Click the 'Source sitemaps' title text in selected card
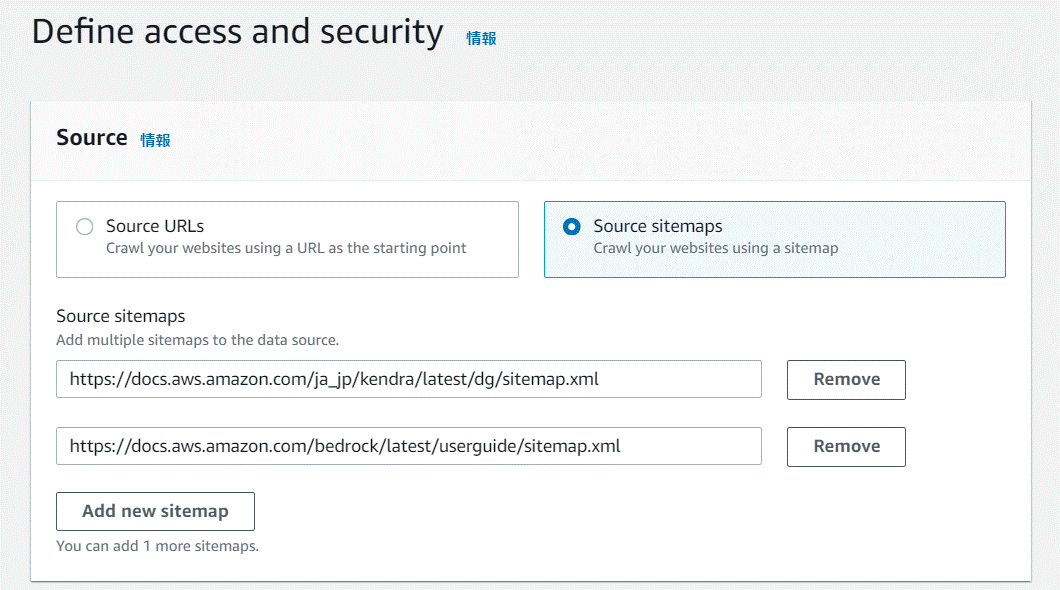The width and height of the screenshot is (1060, 590). 657,226
